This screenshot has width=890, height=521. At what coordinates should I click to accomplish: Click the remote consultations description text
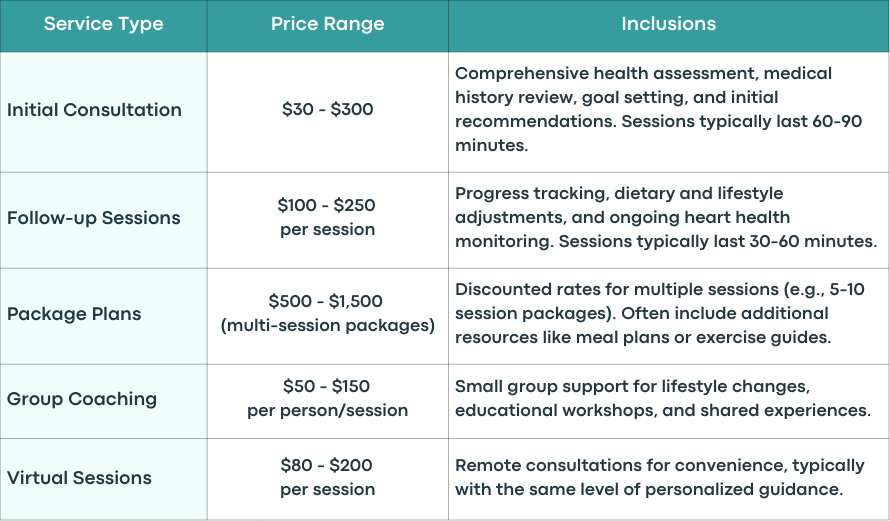[x=660, y=477]
